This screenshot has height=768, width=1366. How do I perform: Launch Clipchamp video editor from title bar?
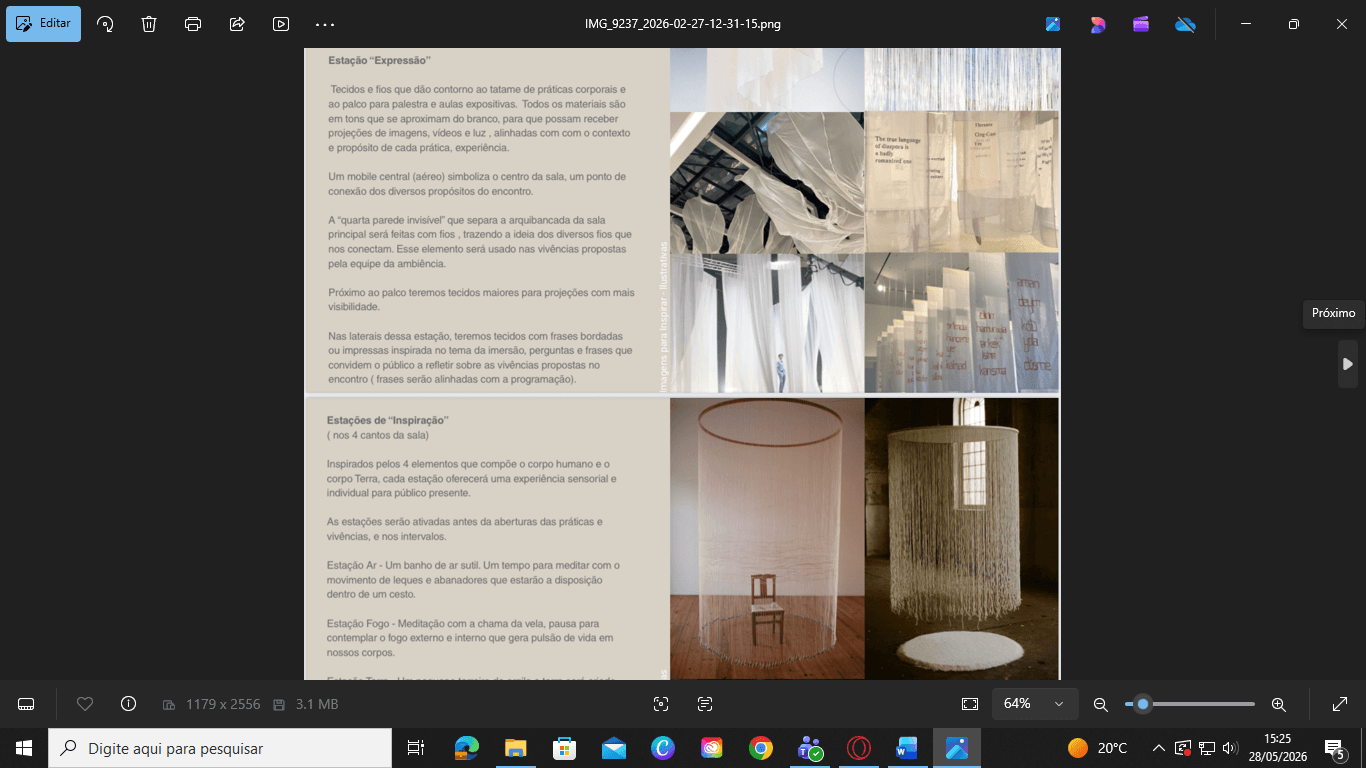coord(1141,24)
